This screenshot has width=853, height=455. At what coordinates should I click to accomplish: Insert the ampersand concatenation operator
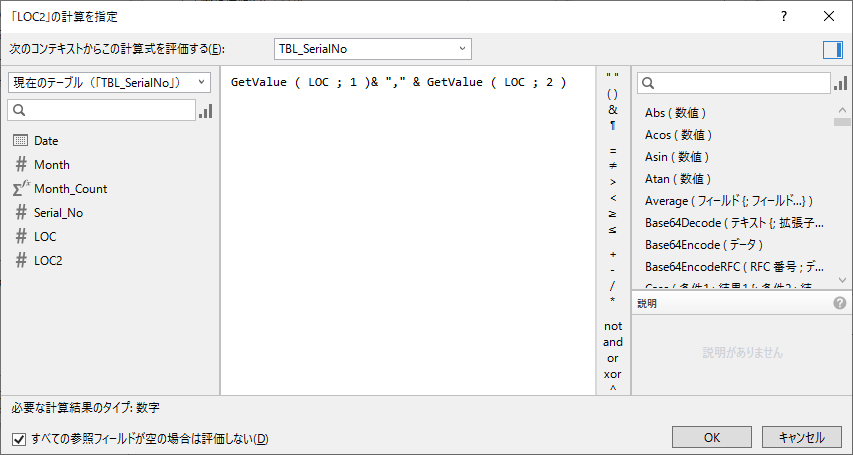pyautogui.click(x=613, y=109)
